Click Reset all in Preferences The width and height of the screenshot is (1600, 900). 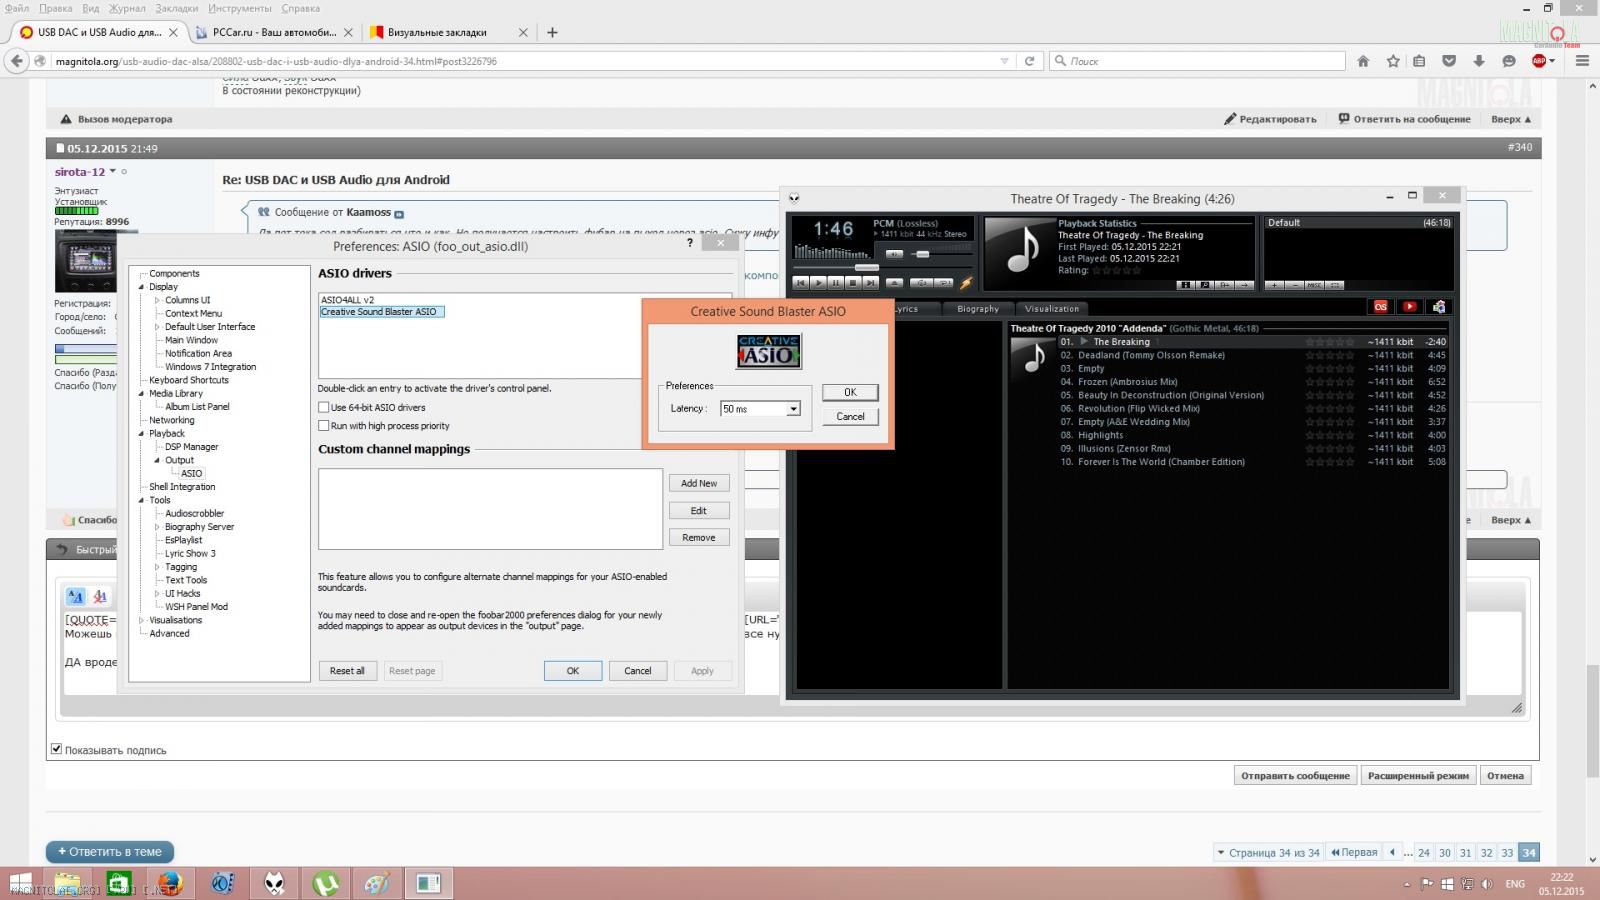click(347, 671)
